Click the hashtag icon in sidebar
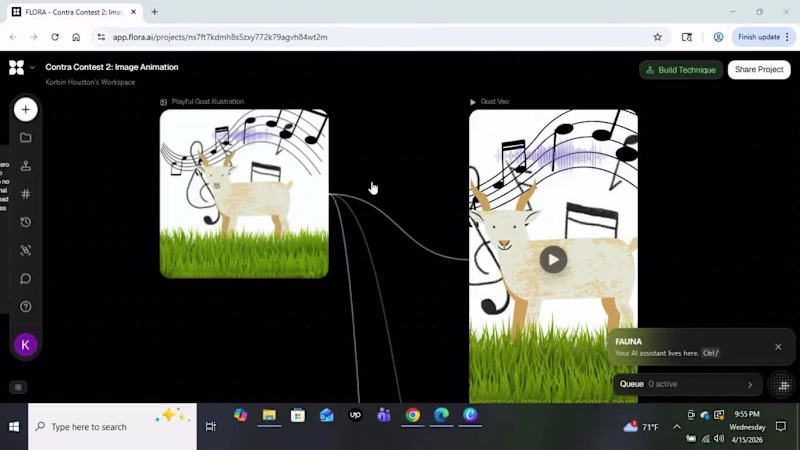The width and height of the screenshot is (800, 450). (x=26, y=194)
